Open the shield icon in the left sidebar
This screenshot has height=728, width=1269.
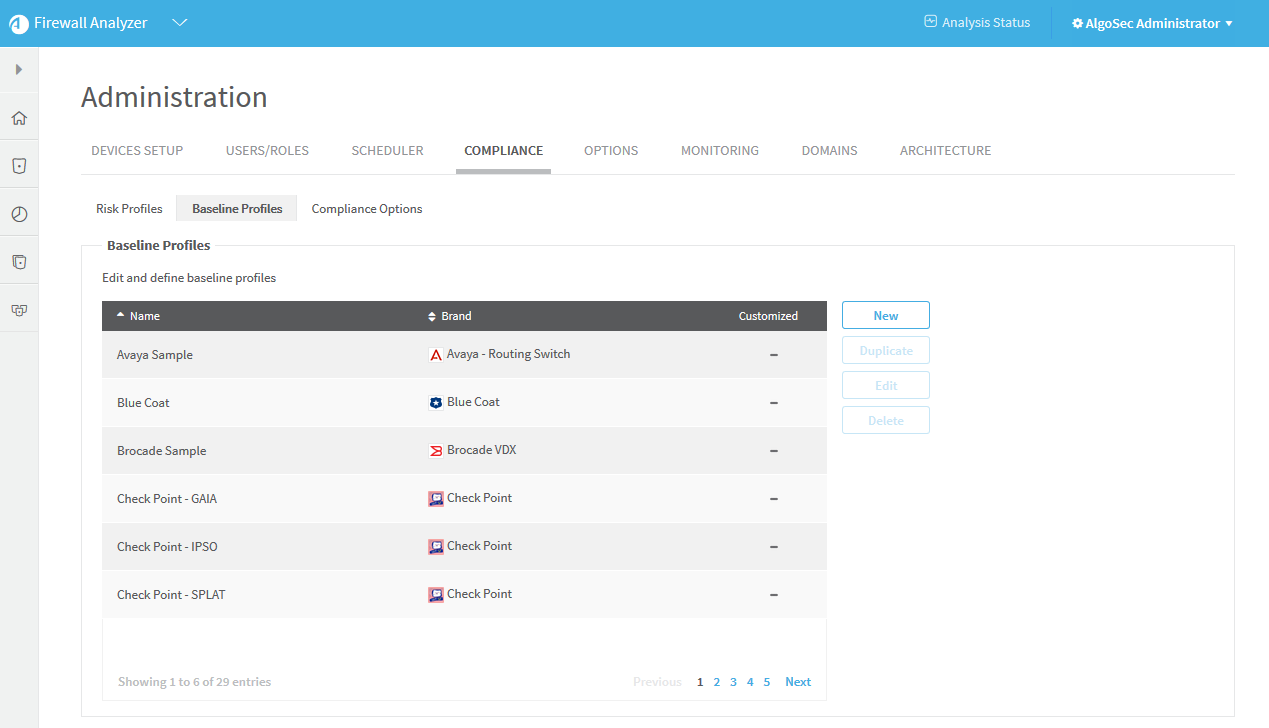[19, 166]
